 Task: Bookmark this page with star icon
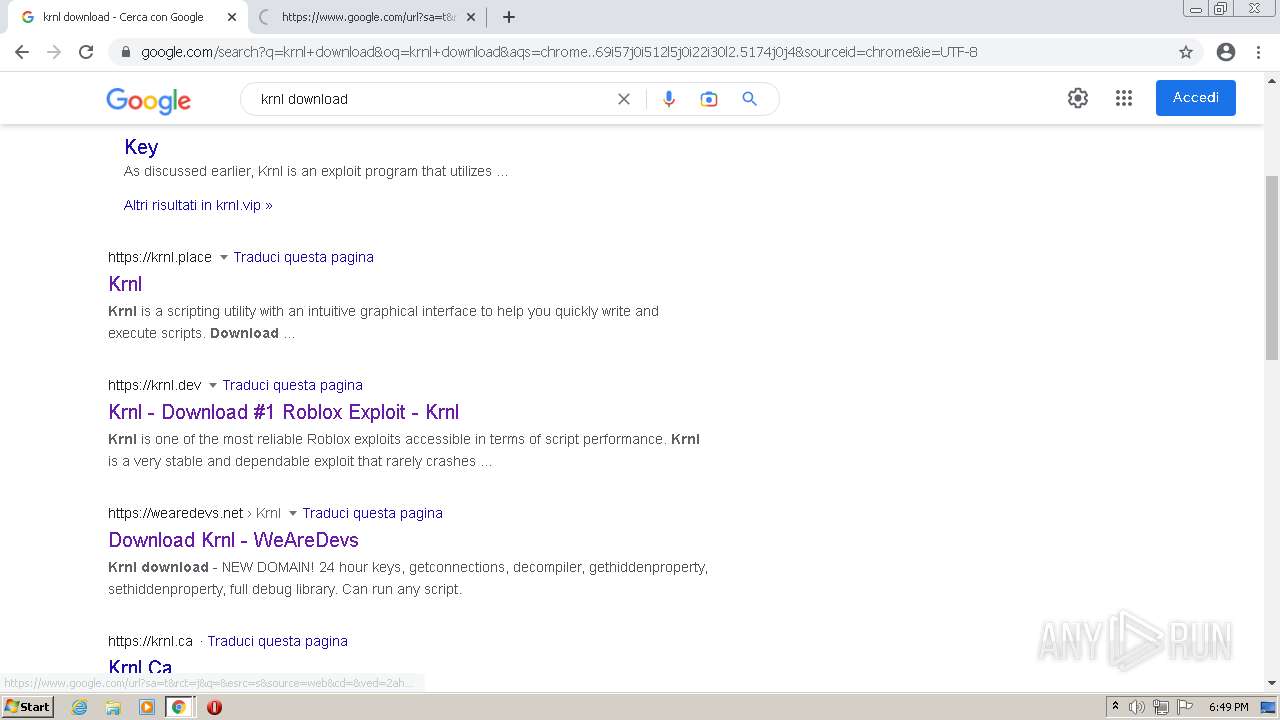point(1186,52)
